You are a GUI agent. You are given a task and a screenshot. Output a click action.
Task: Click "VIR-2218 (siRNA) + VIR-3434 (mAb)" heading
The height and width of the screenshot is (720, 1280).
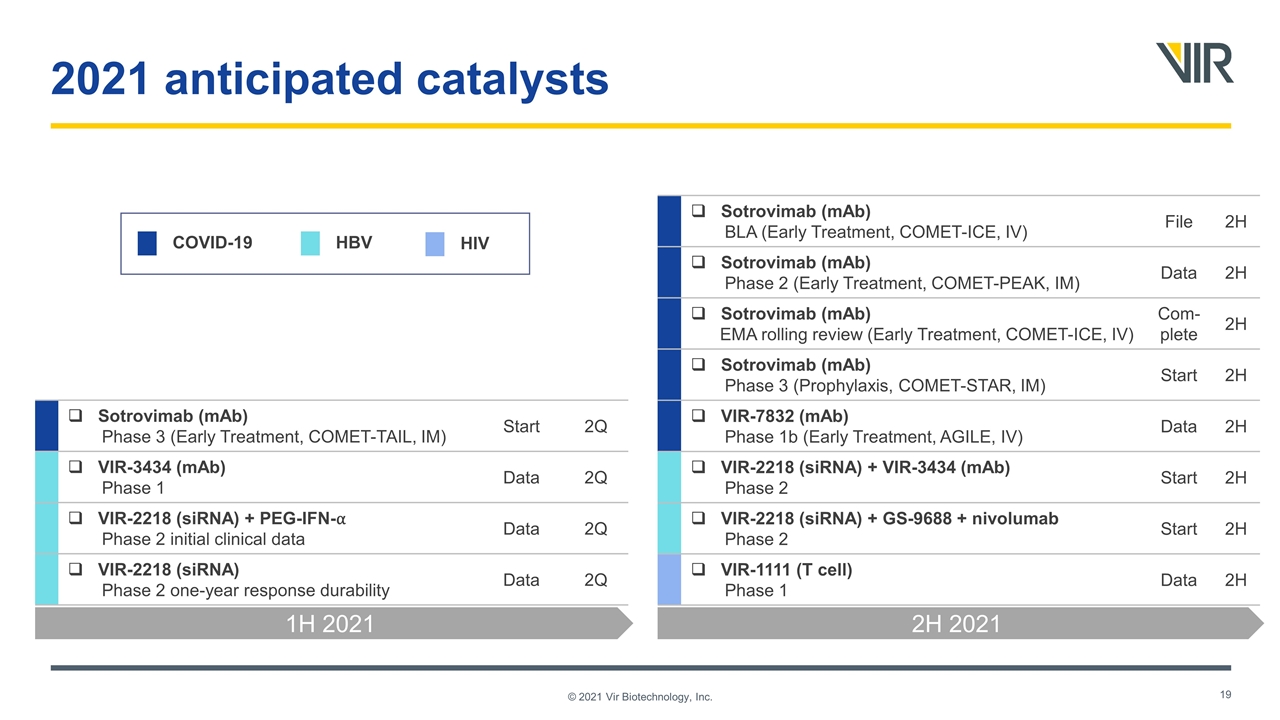[865, 467]
